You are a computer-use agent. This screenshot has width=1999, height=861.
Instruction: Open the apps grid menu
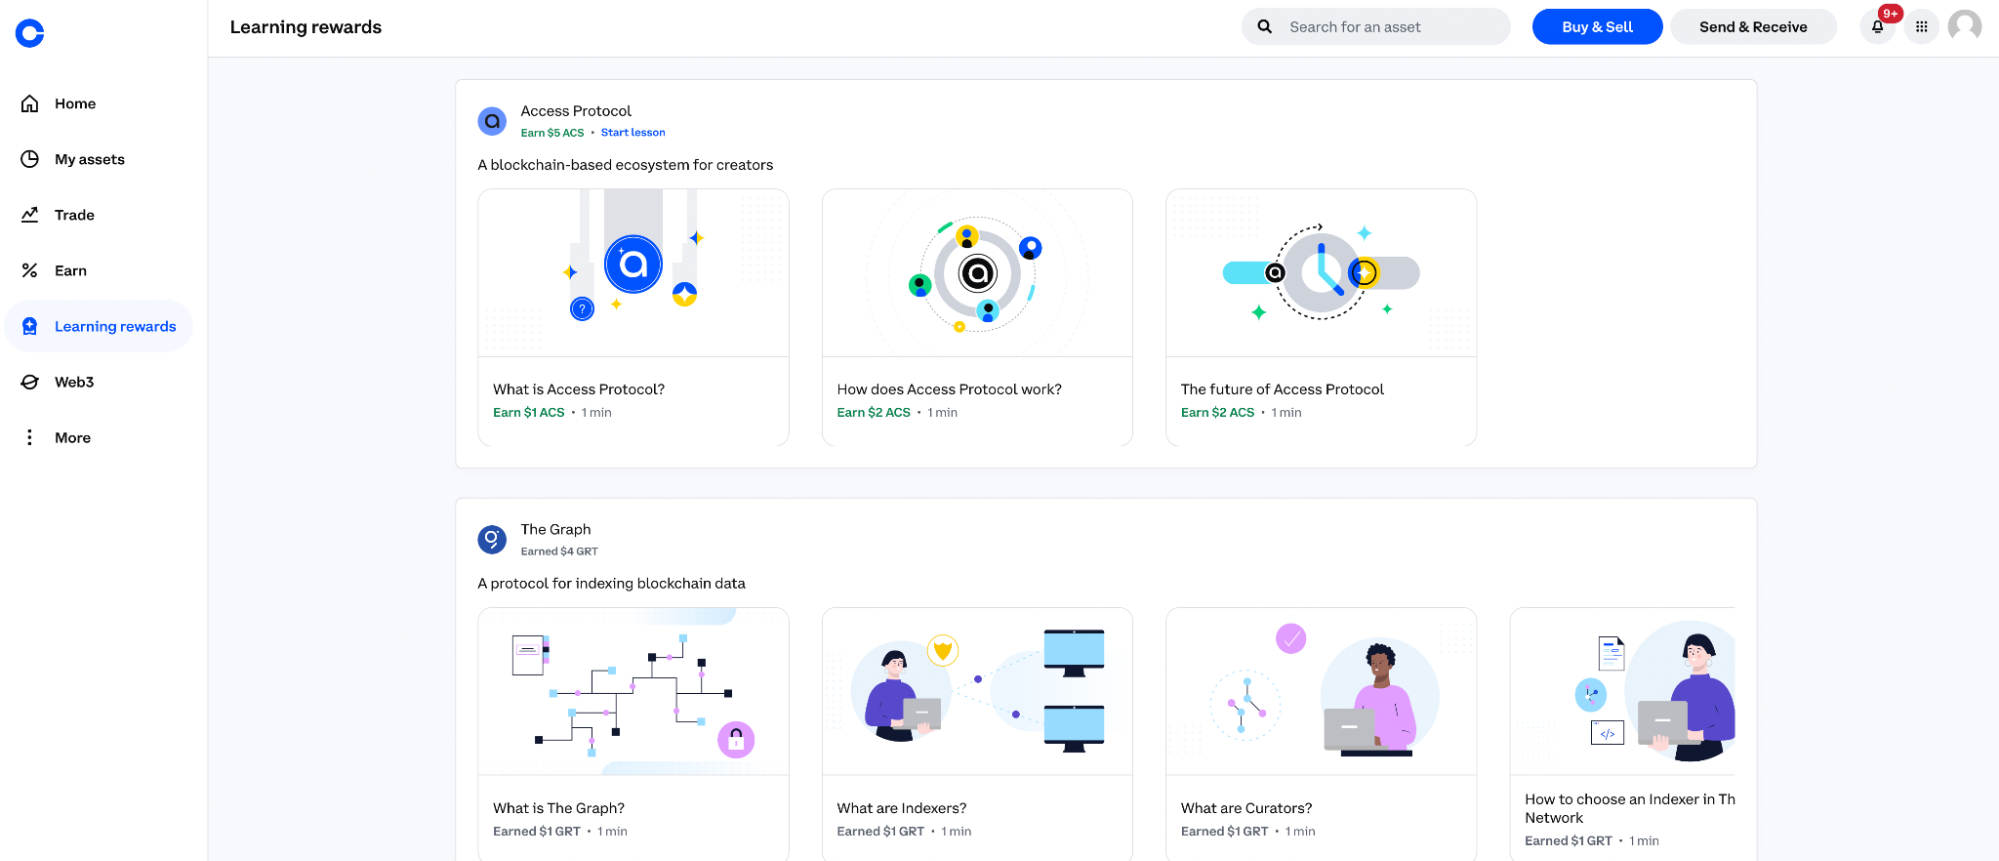[1921, 27]
